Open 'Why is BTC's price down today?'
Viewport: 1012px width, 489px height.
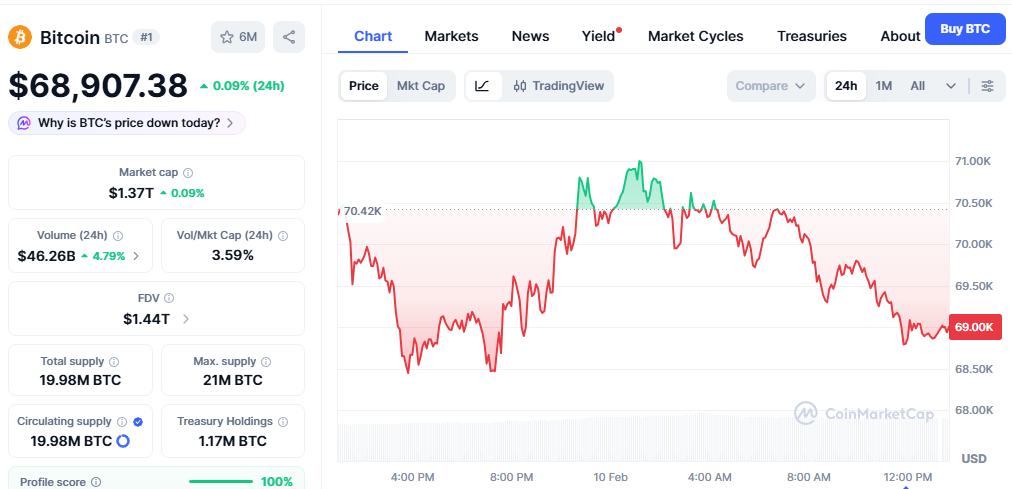126,123
